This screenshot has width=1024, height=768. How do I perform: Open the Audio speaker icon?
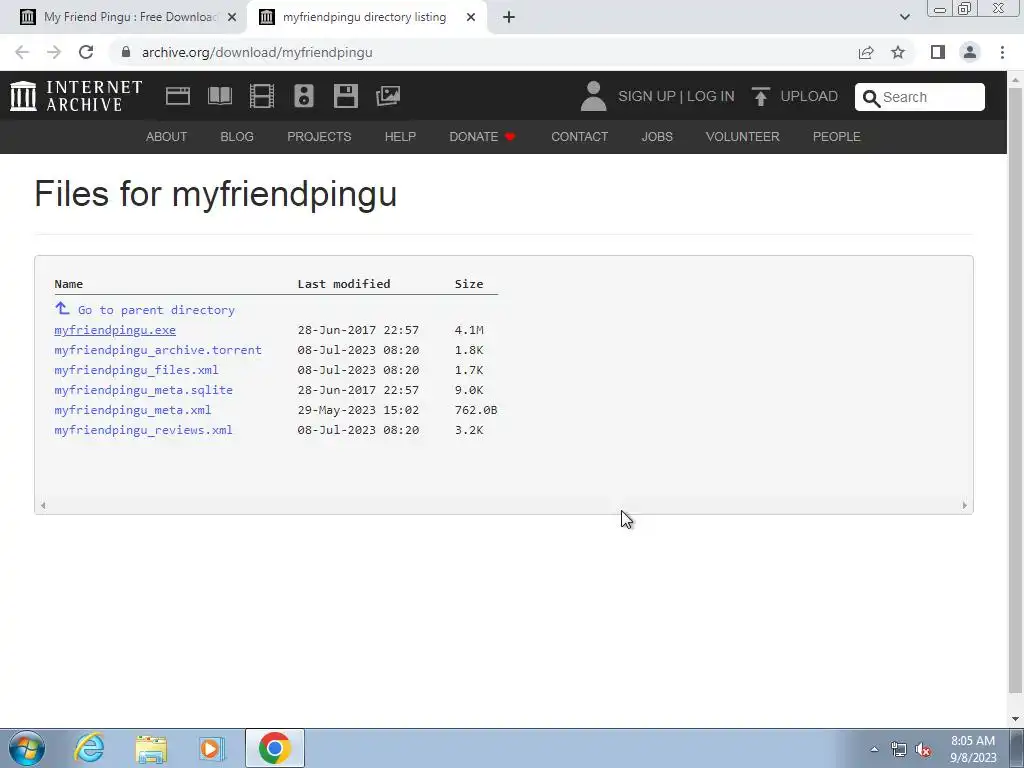(304, 96)
